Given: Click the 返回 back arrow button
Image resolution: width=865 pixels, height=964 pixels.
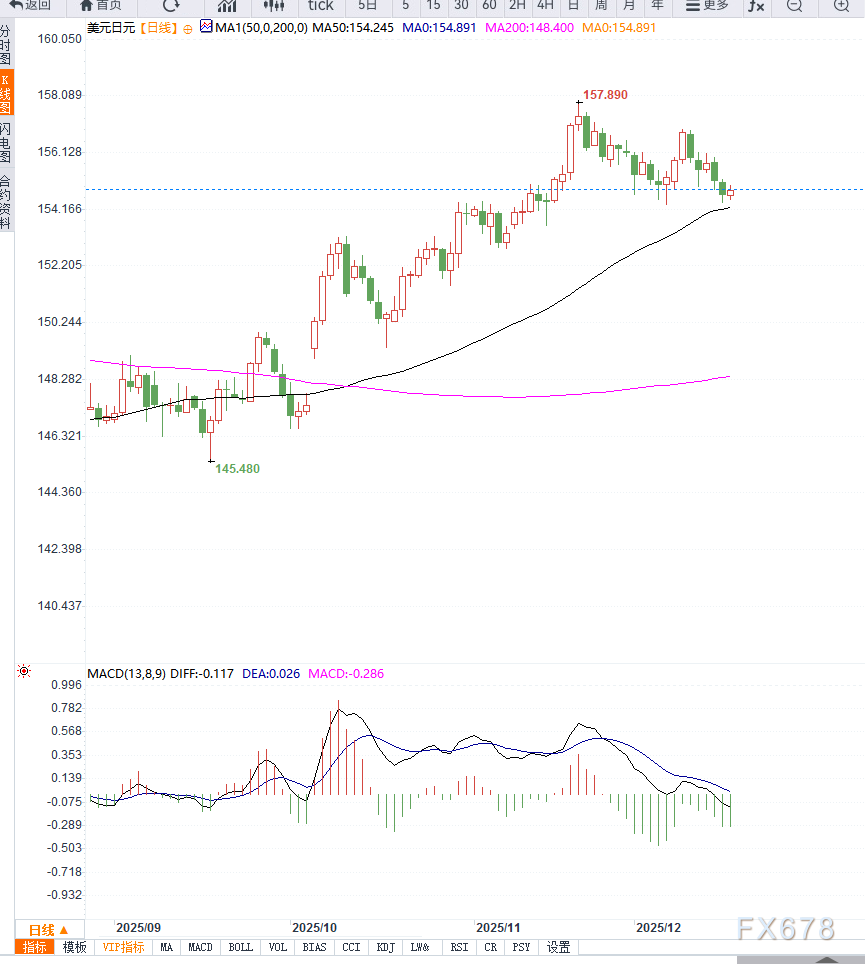Looking at the screenshot, I should pyautogui.click(x=30, y=6).
